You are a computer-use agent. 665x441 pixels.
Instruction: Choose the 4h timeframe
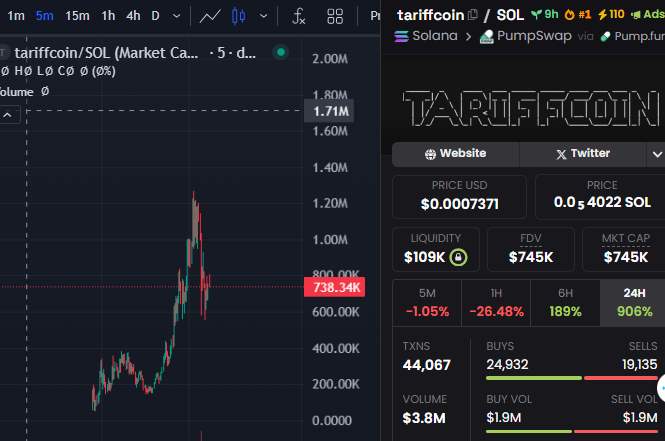pos(133,16)
